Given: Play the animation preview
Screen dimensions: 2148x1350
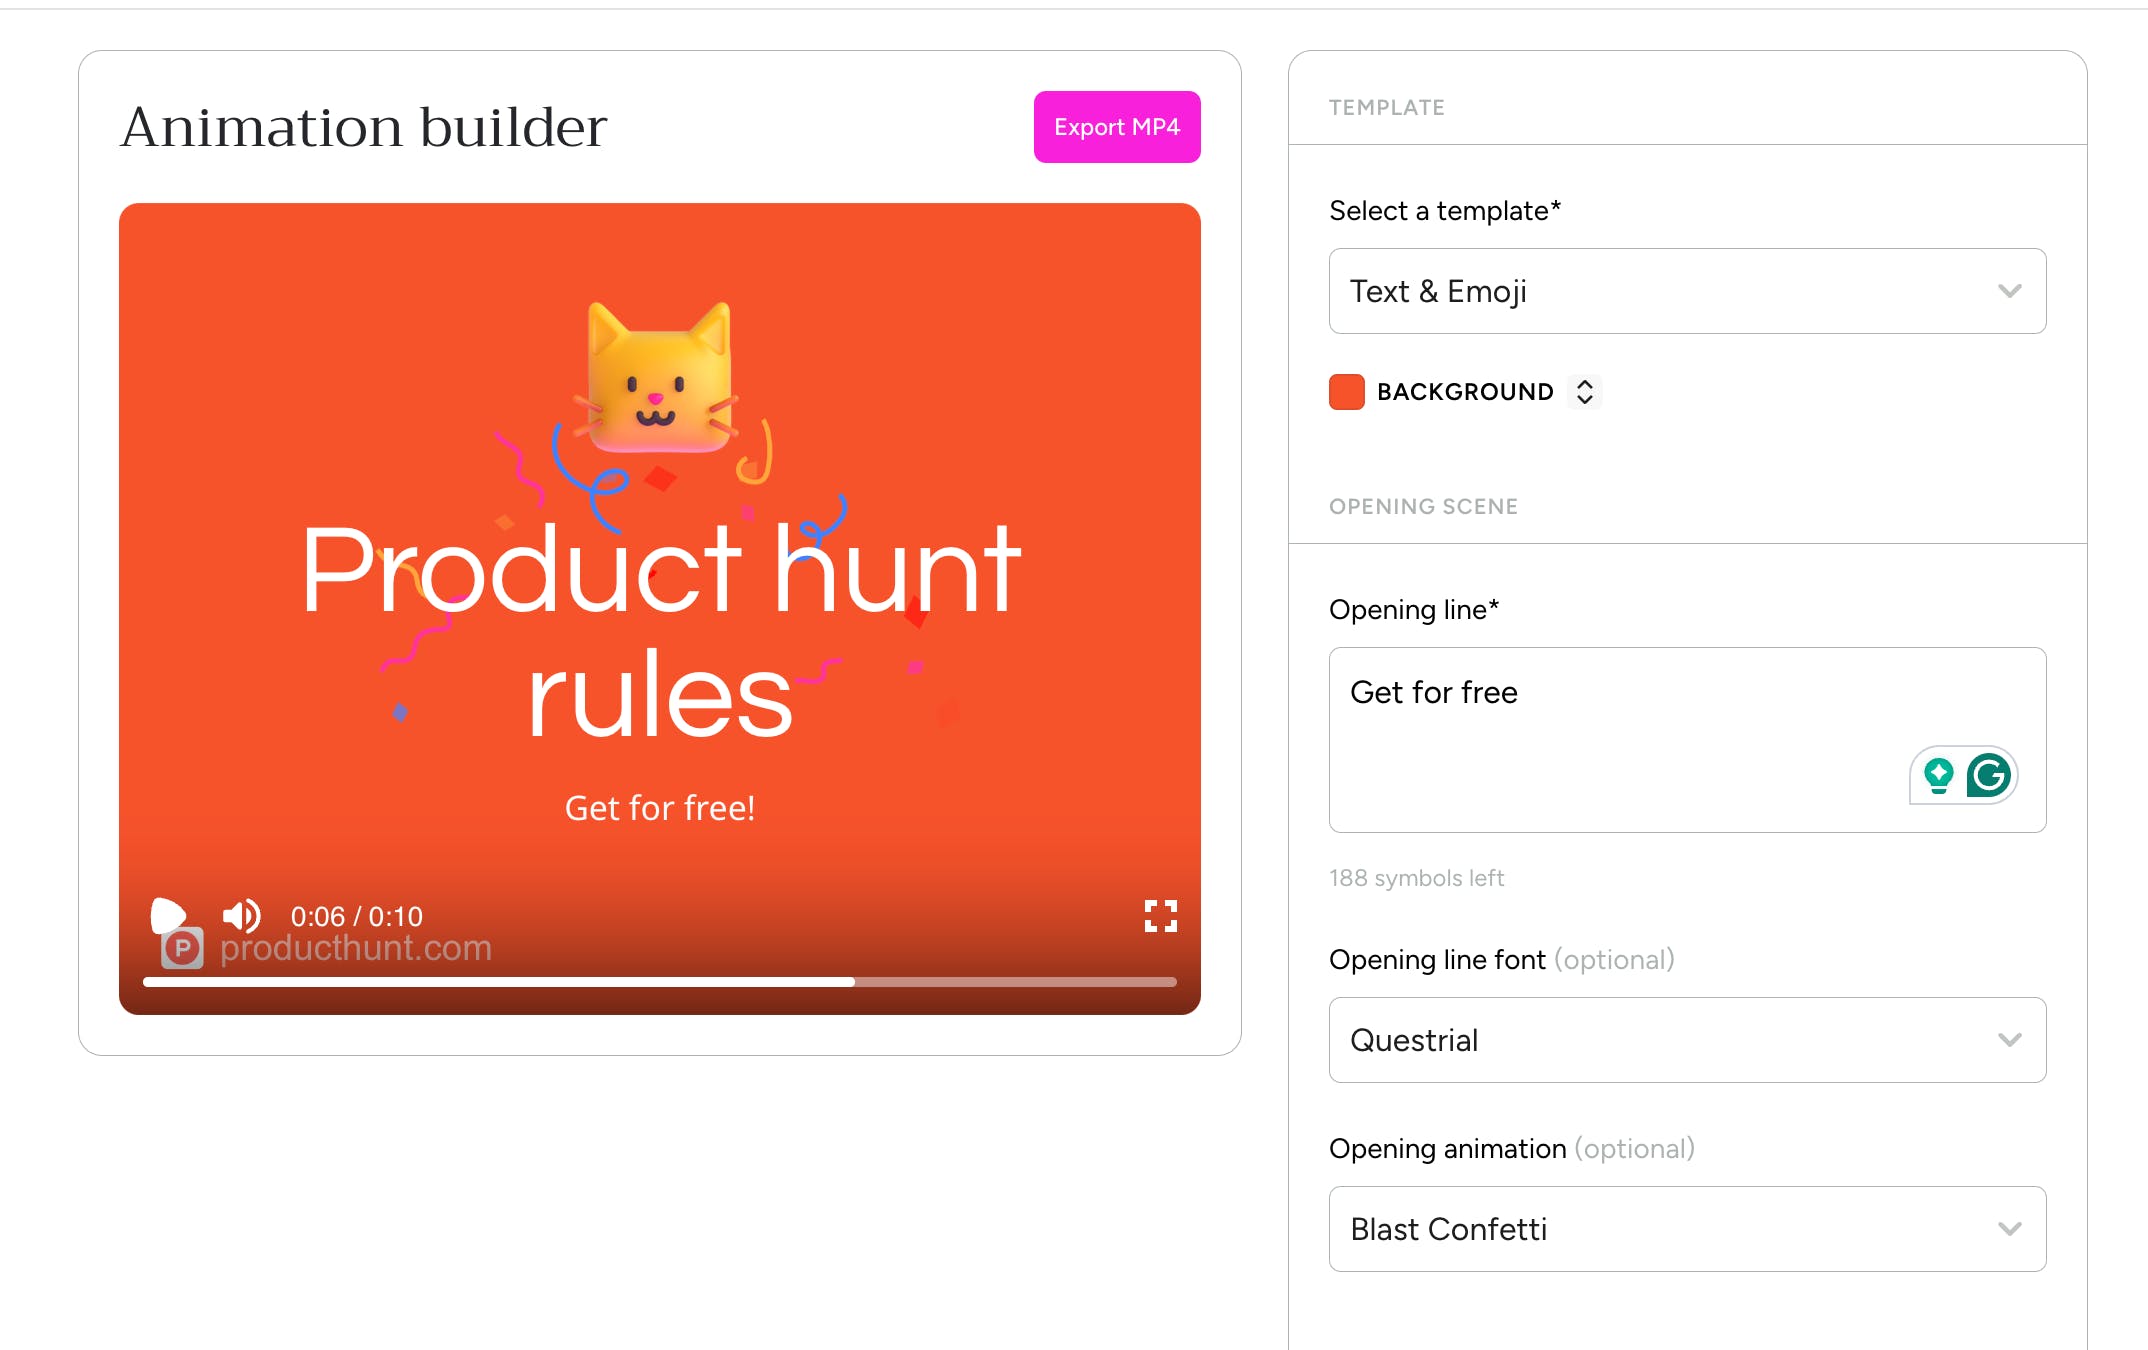Looking at the screenshot, I should coord(168,915).
